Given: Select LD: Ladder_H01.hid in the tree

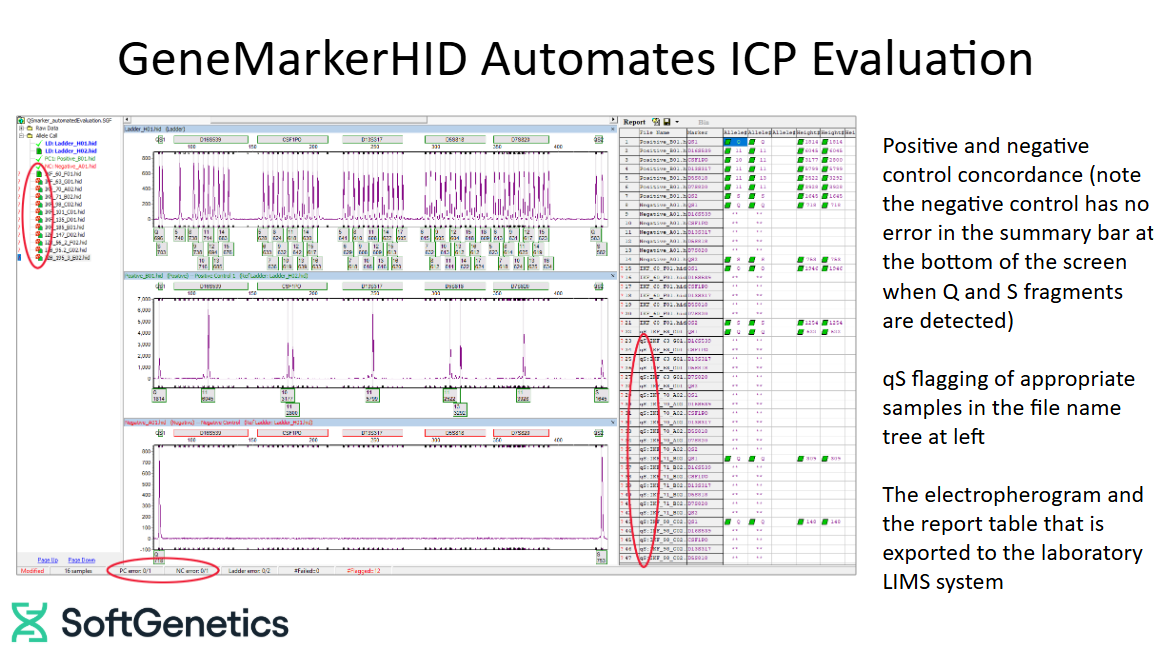Looking at the screenshot, I should coord(71,143).
